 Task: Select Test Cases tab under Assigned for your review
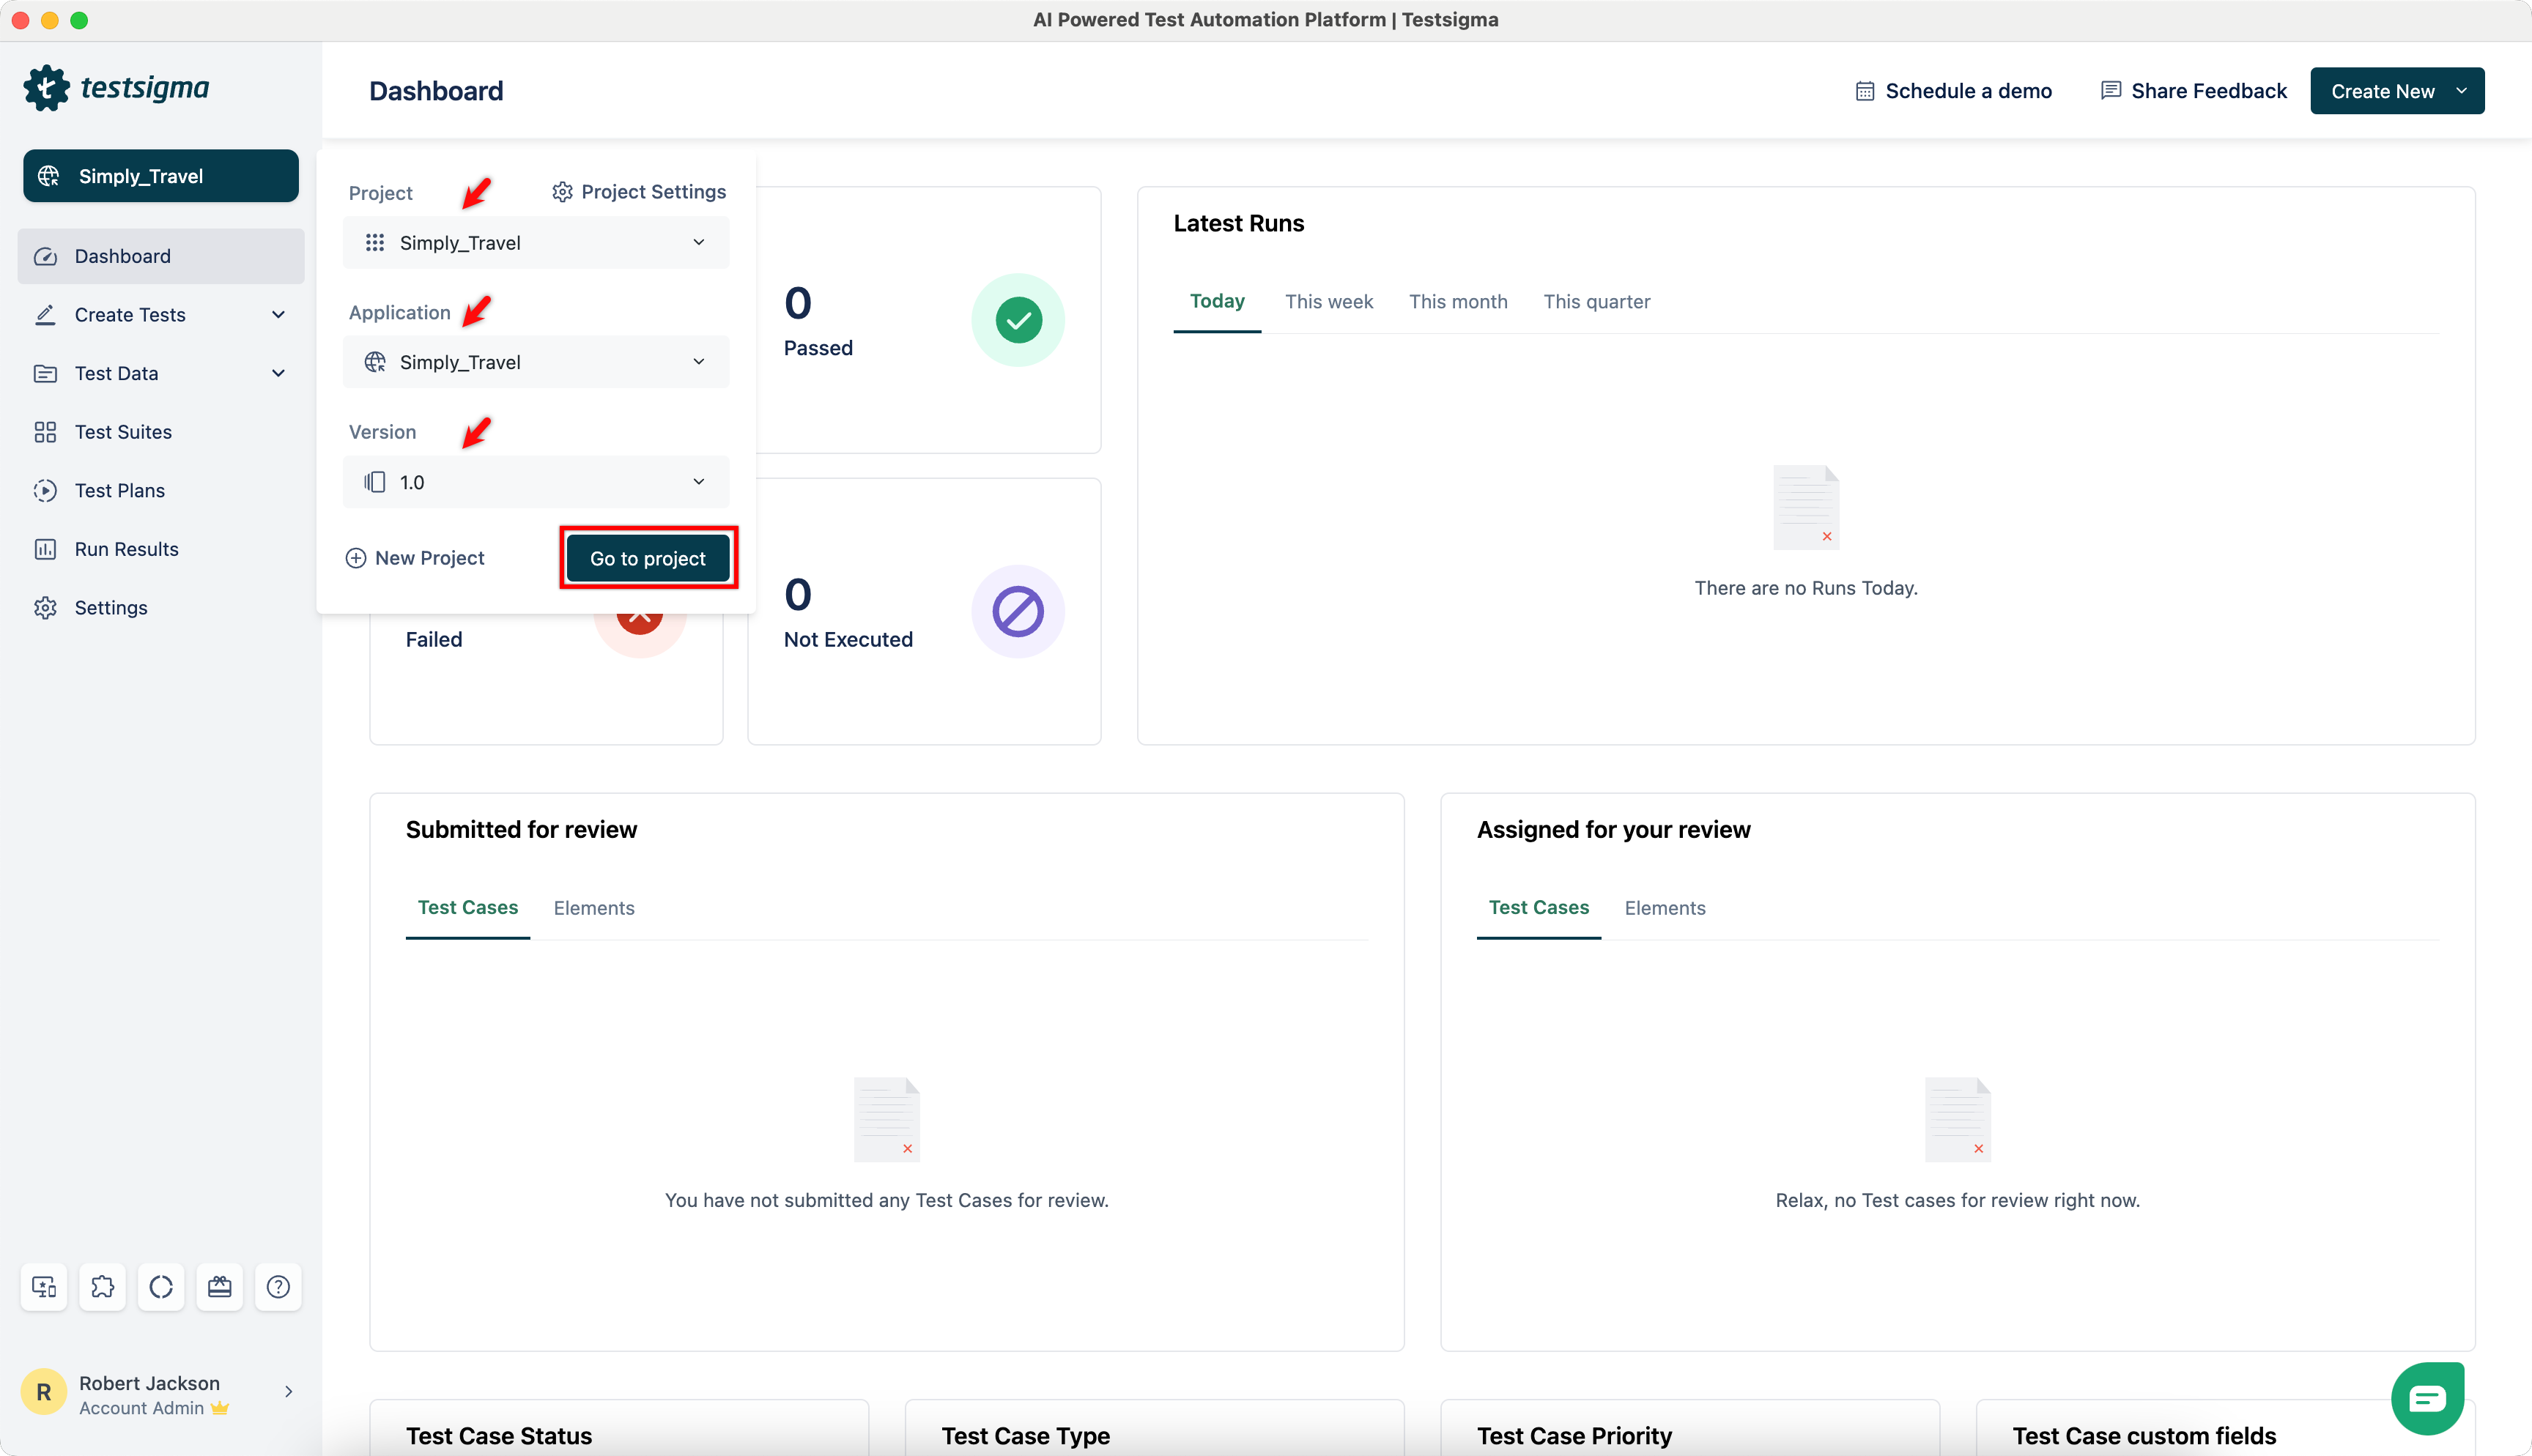coord(1539,907)
